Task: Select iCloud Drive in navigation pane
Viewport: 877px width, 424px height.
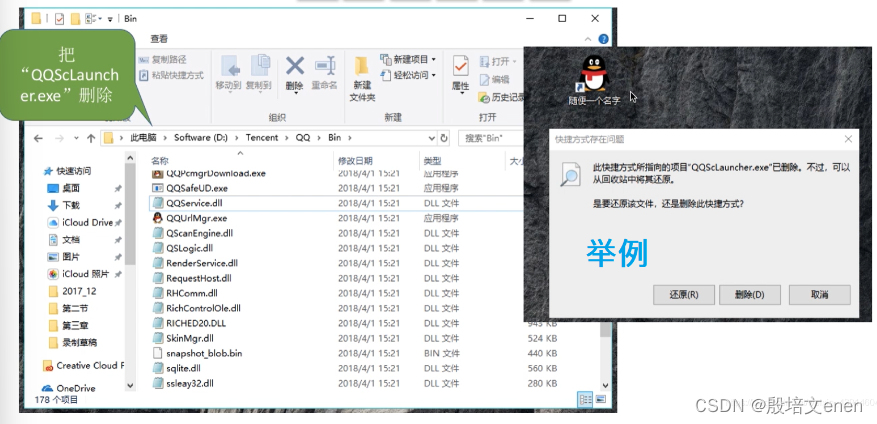Action: tap(81, 223)
